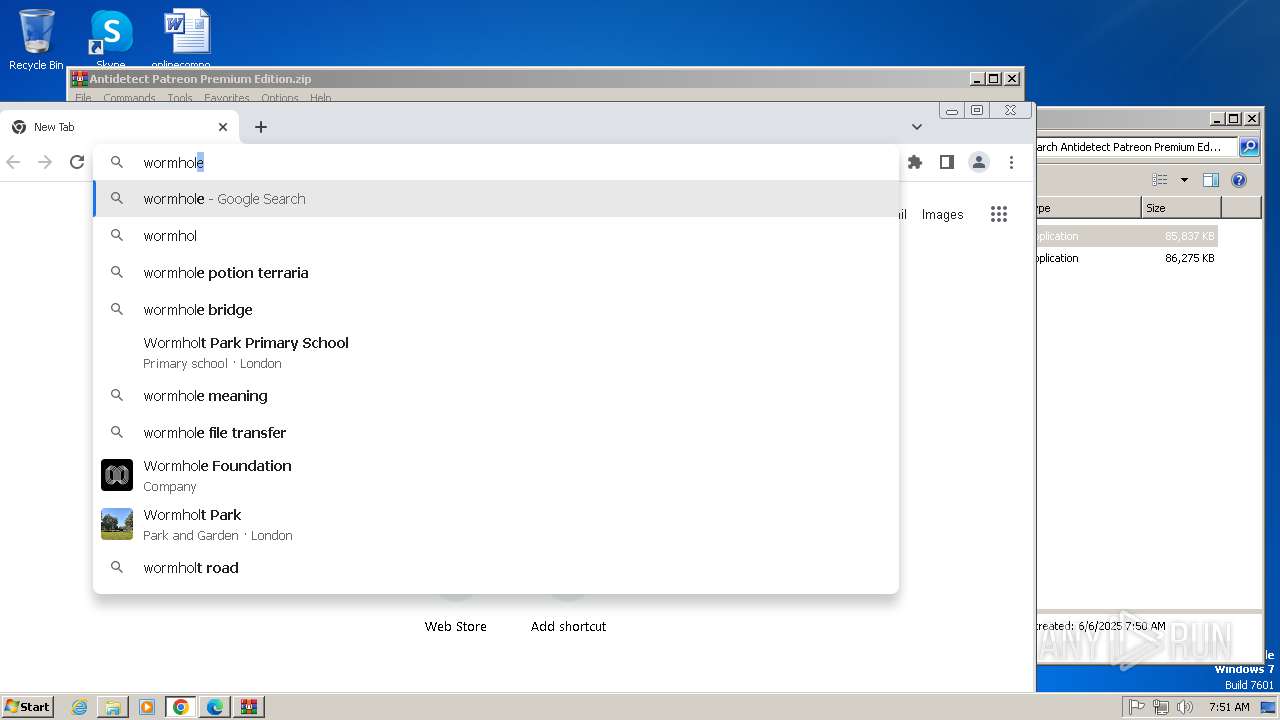Click Wormholt Park photo thumbnail
The height and width of the screenshot is (720, 1280).
coord(117,524)
